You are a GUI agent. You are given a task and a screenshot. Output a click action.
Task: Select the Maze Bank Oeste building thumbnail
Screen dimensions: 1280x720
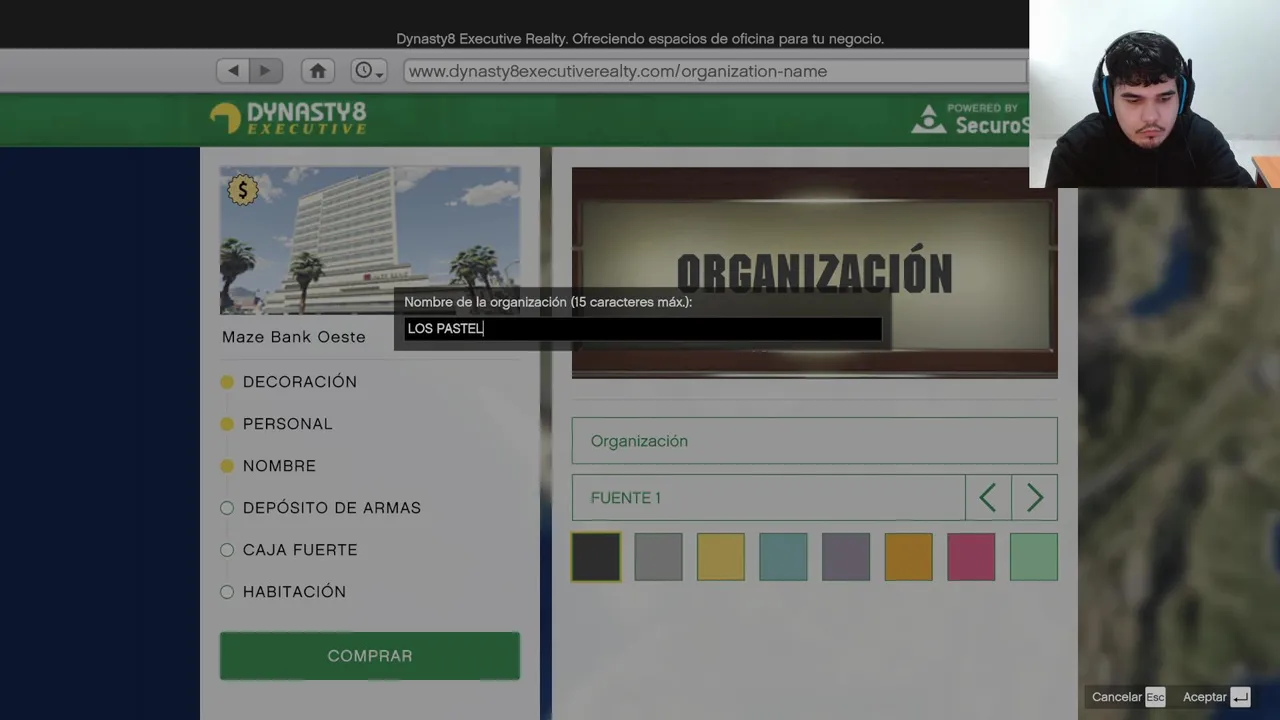[370, 240]
